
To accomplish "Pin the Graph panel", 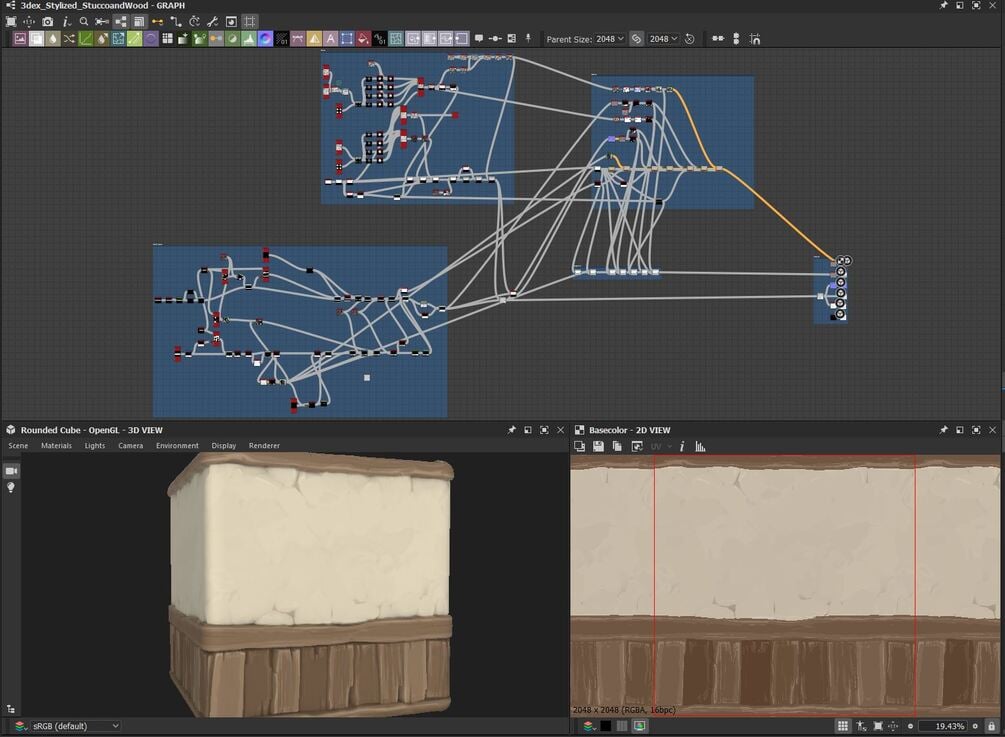I will [x=943, y=6].
